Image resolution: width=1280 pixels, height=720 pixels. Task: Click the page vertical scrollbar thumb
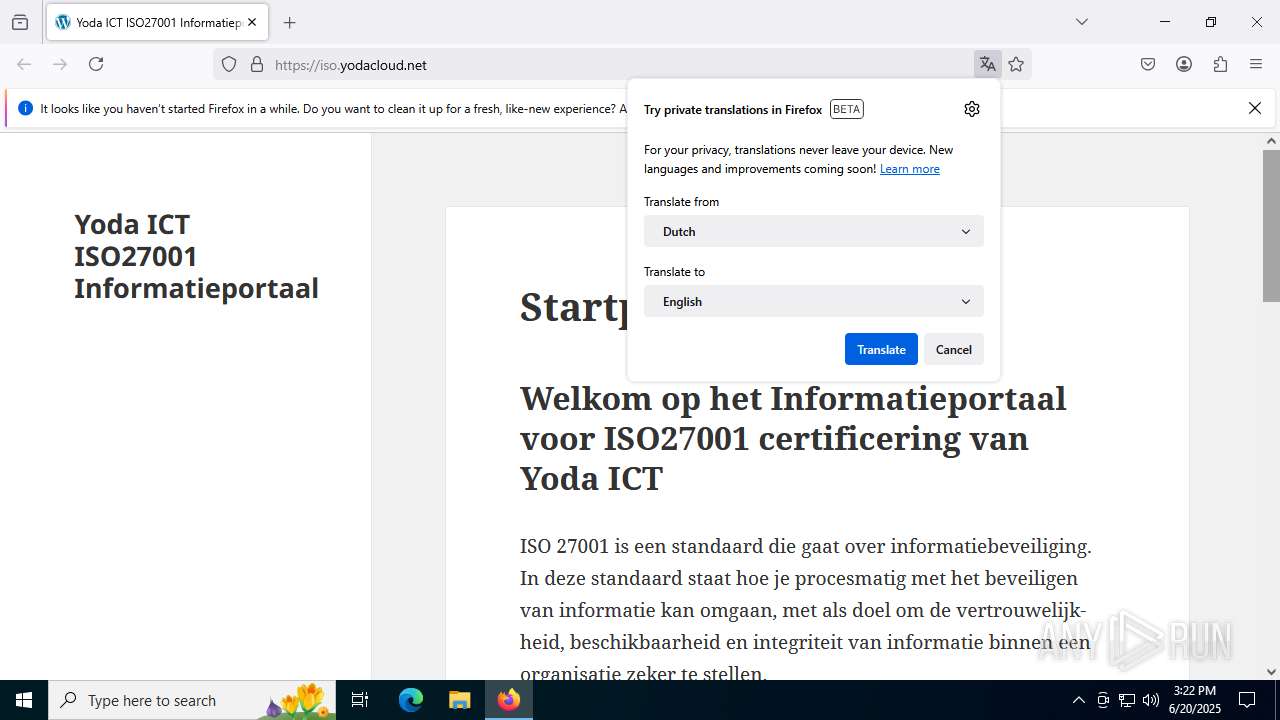pyautogui.click(x=1271, y=225)
